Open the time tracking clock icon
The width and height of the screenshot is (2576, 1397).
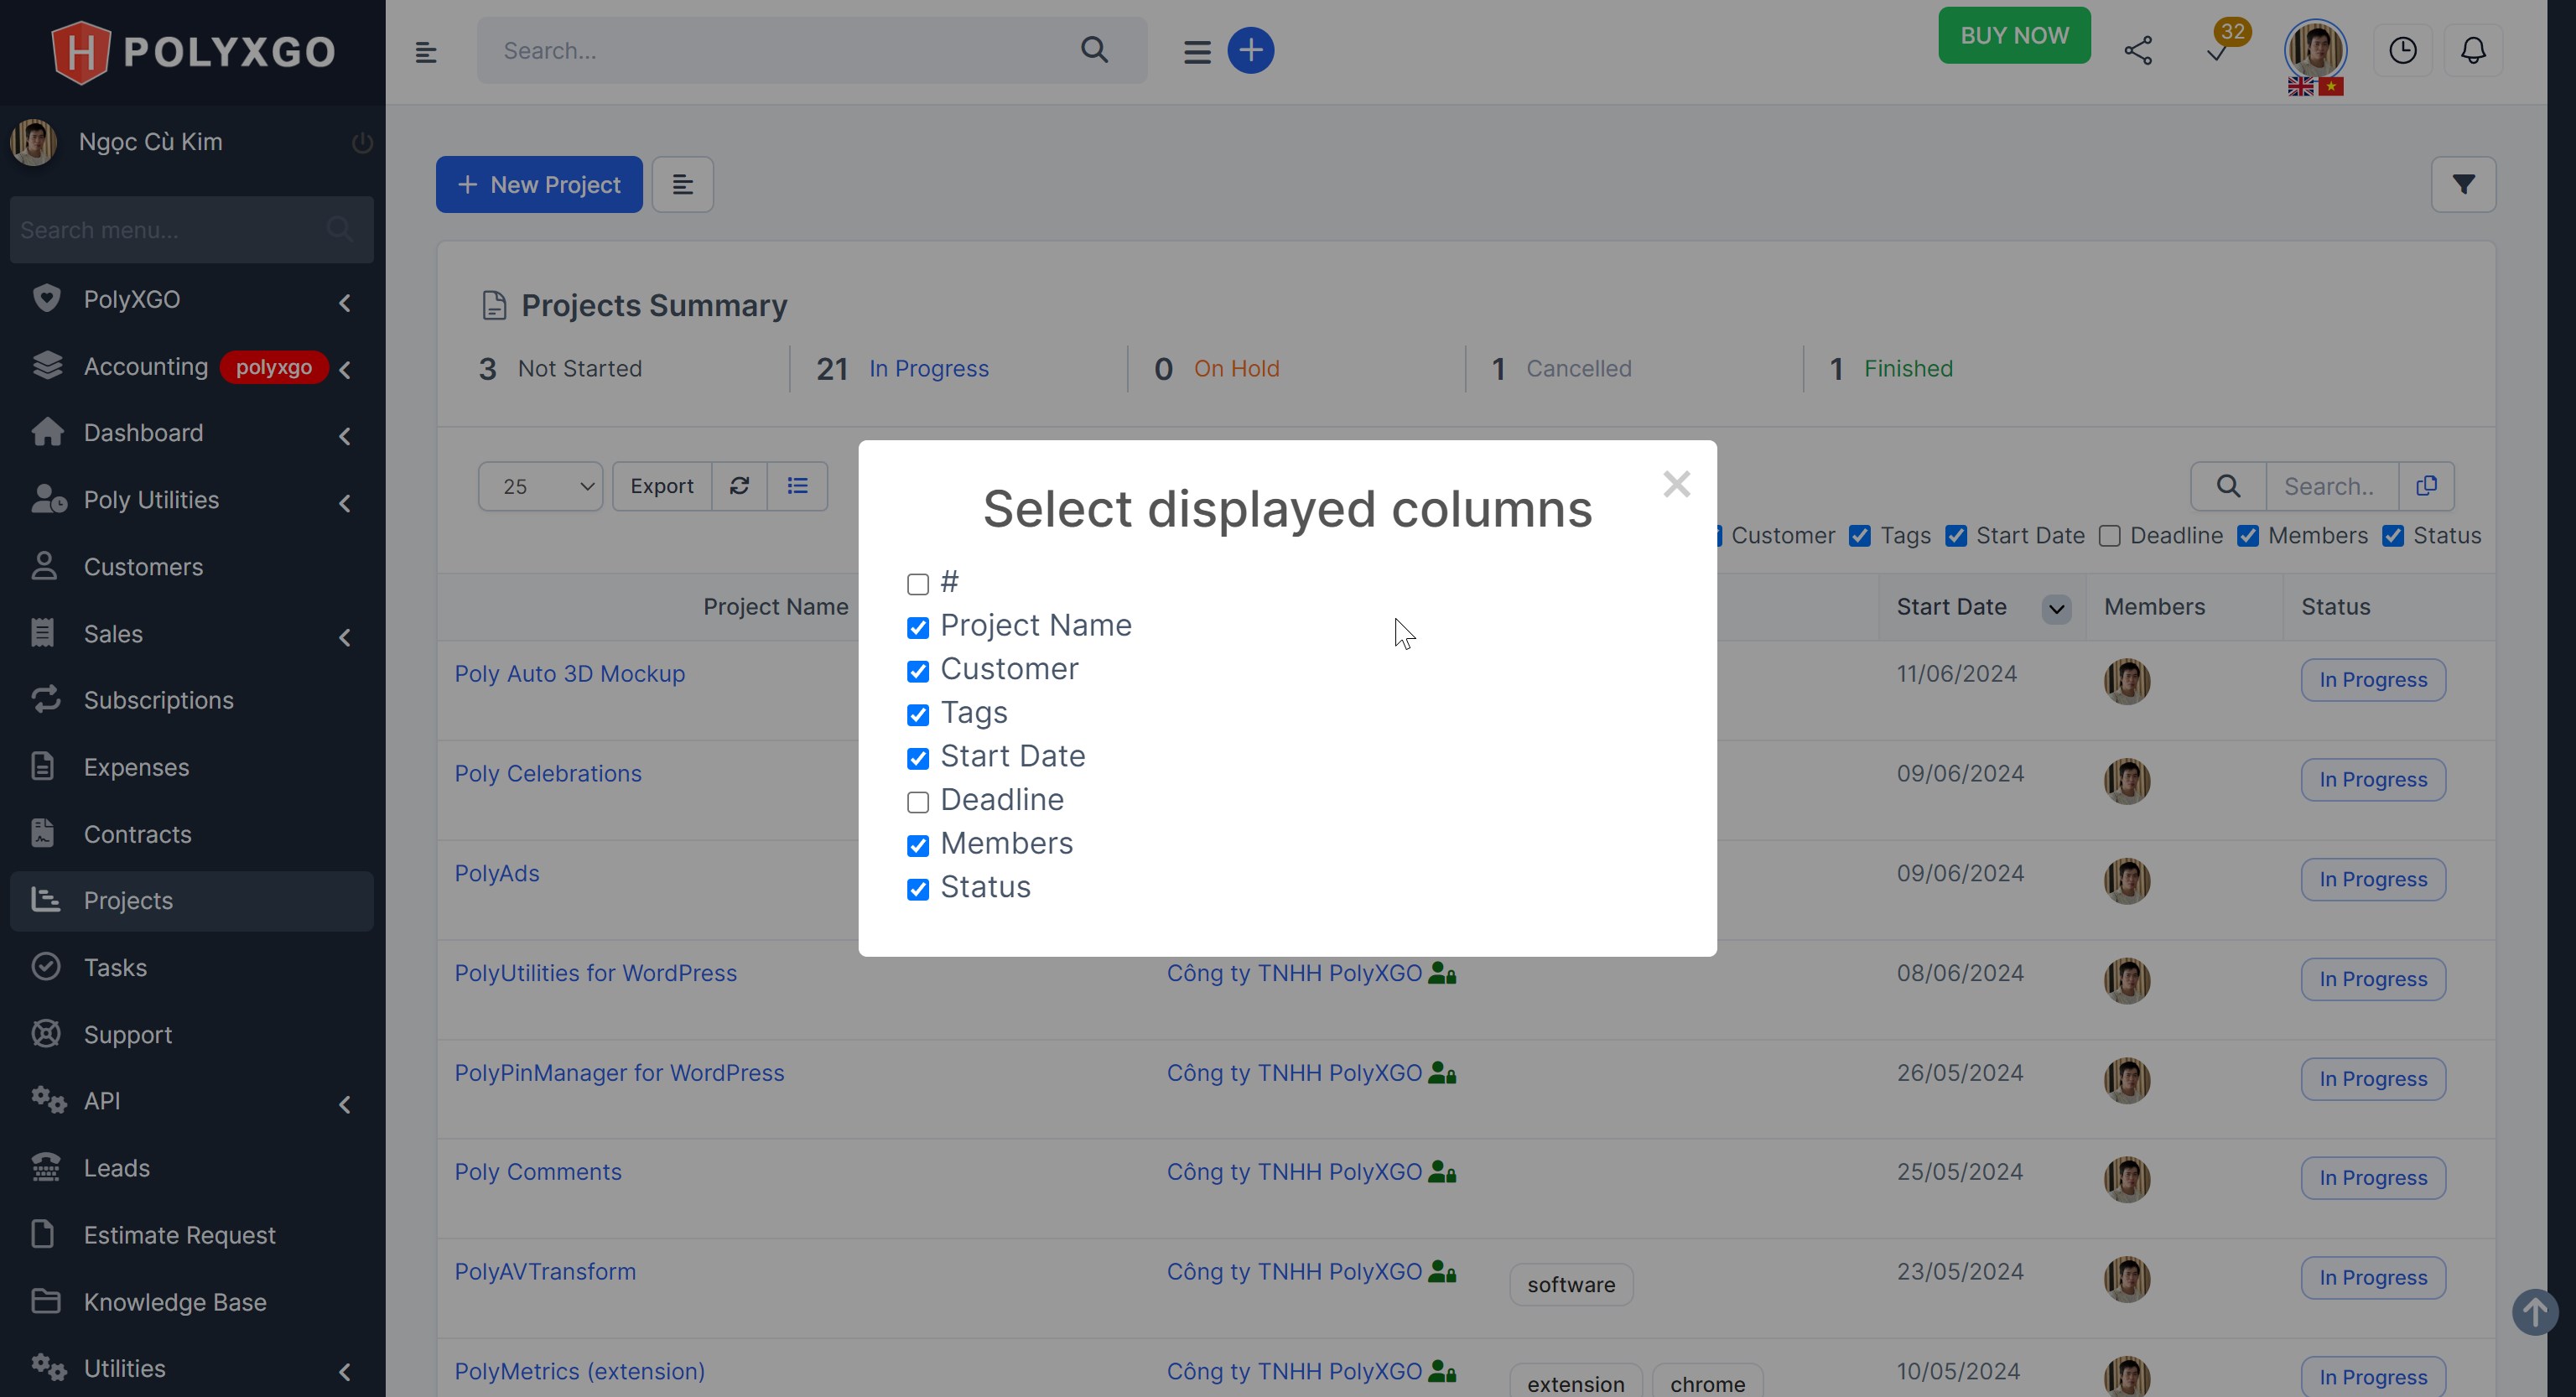(2403, 50)
